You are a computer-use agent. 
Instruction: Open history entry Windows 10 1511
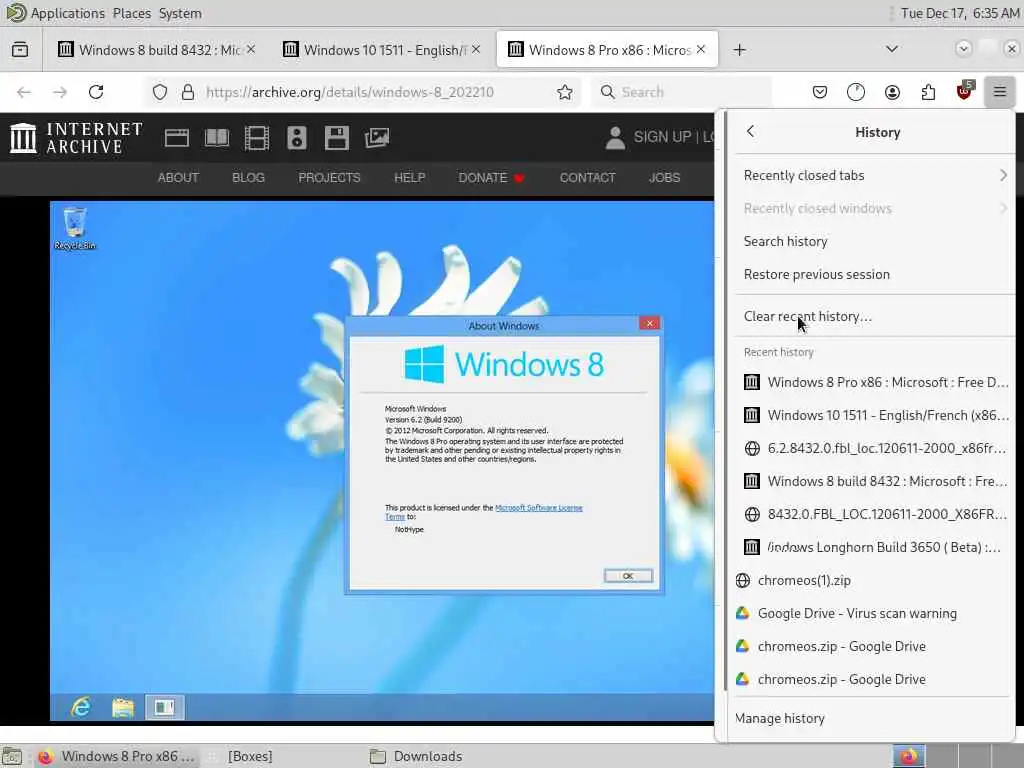(875, 415)
